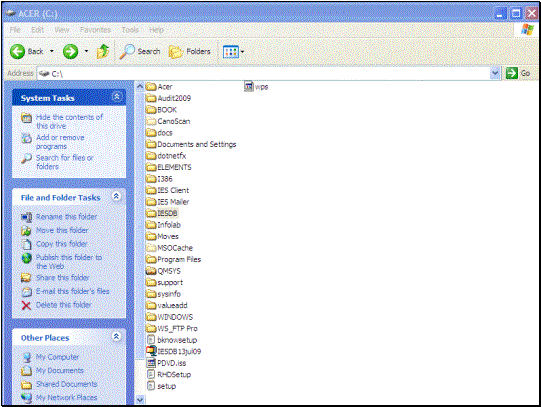Open the wps file icon
This screenshot has width=541, height=407.
point(248,86)
